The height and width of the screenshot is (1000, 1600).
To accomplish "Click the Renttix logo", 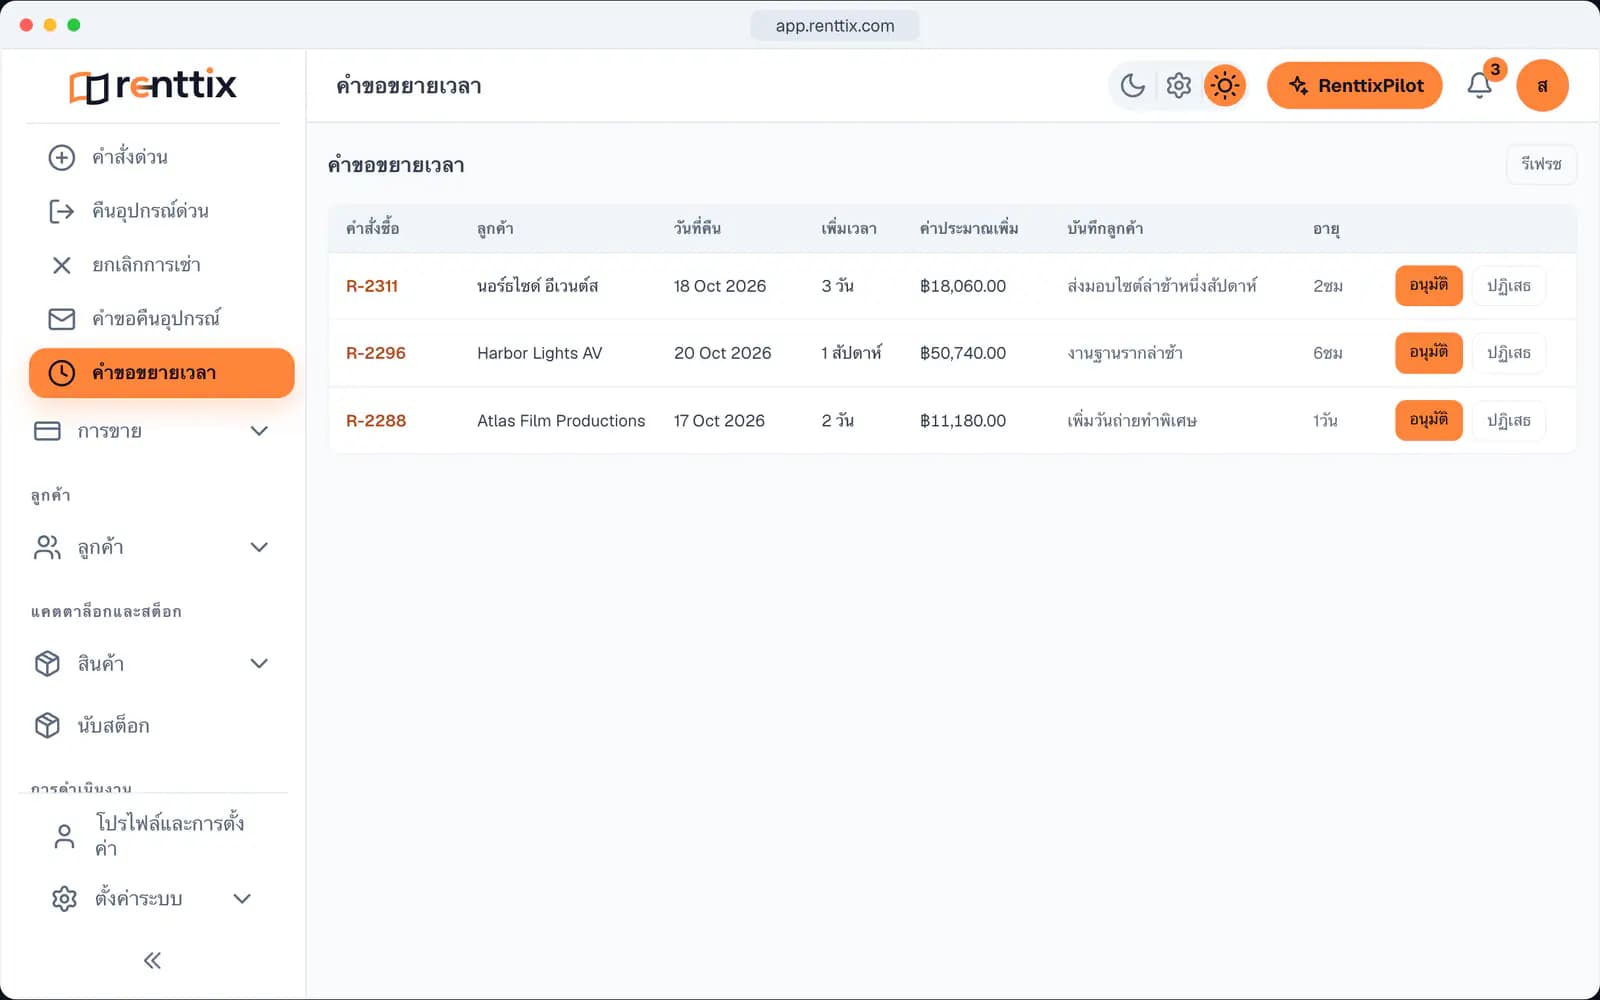I will [153, 86].
